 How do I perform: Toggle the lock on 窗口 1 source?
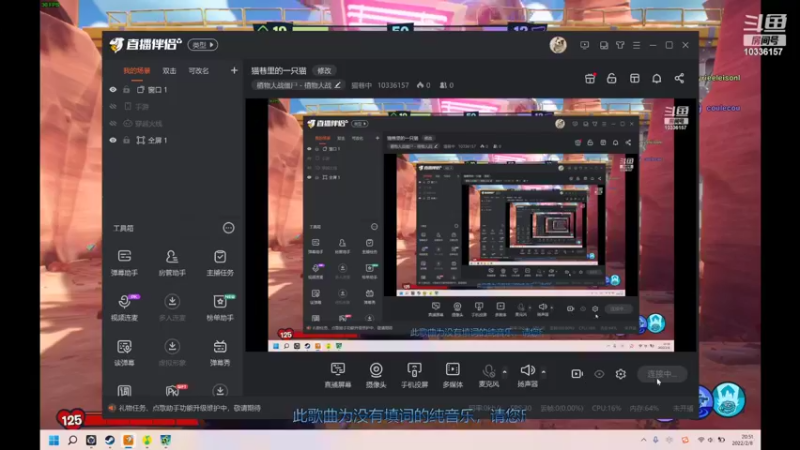(x=127, y=90)
